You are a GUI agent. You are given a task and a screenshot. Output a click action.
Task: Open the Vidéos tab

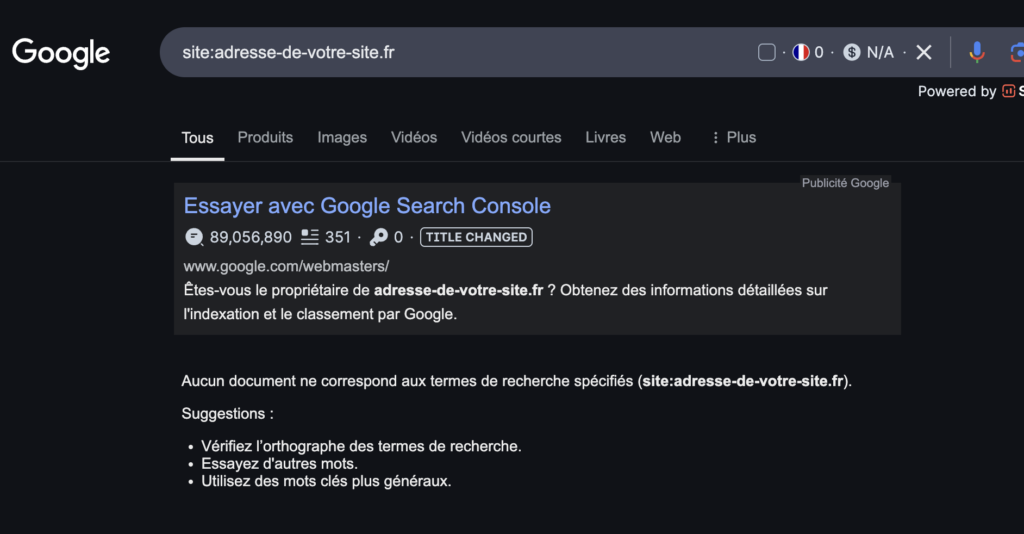(414, 137)
